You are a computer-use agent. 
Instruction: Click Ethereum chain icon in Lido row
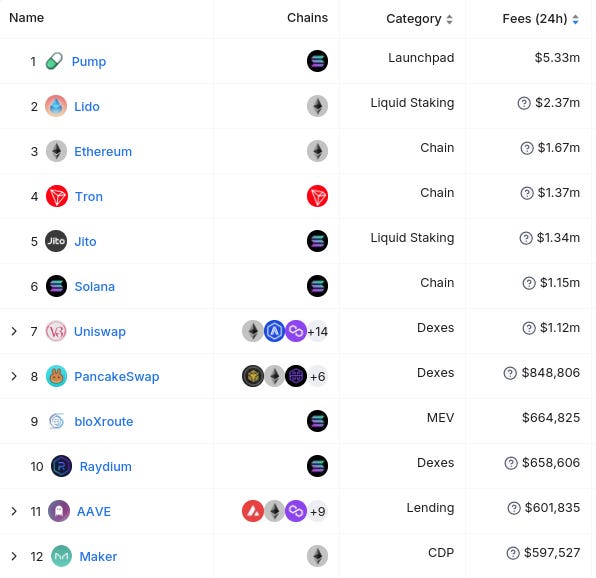tap(317, 106)
